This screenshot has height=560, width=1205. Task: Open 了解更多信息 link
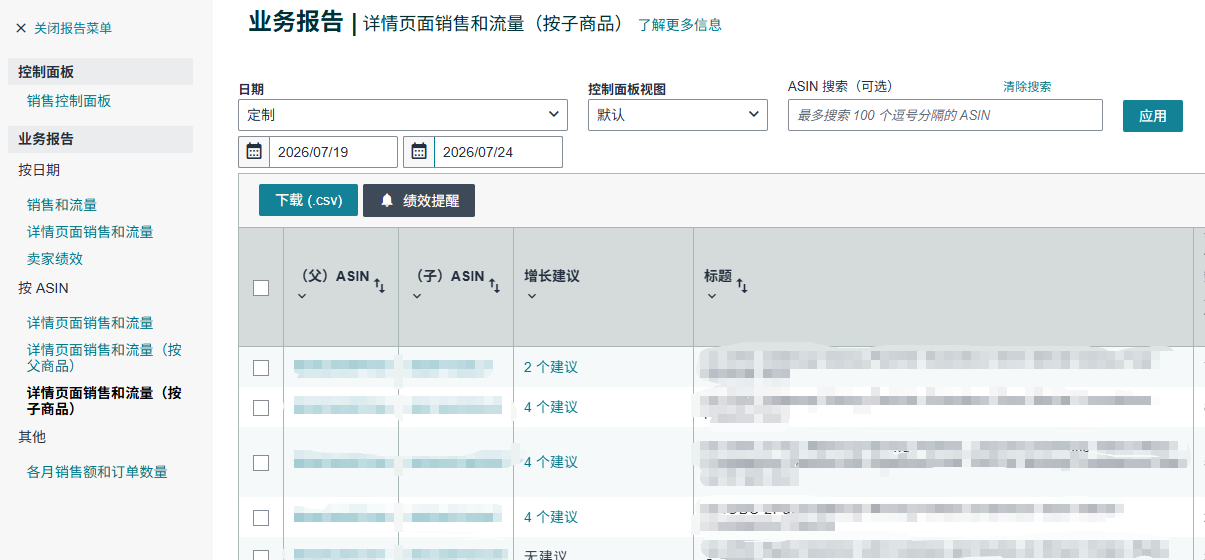[680, 25]
